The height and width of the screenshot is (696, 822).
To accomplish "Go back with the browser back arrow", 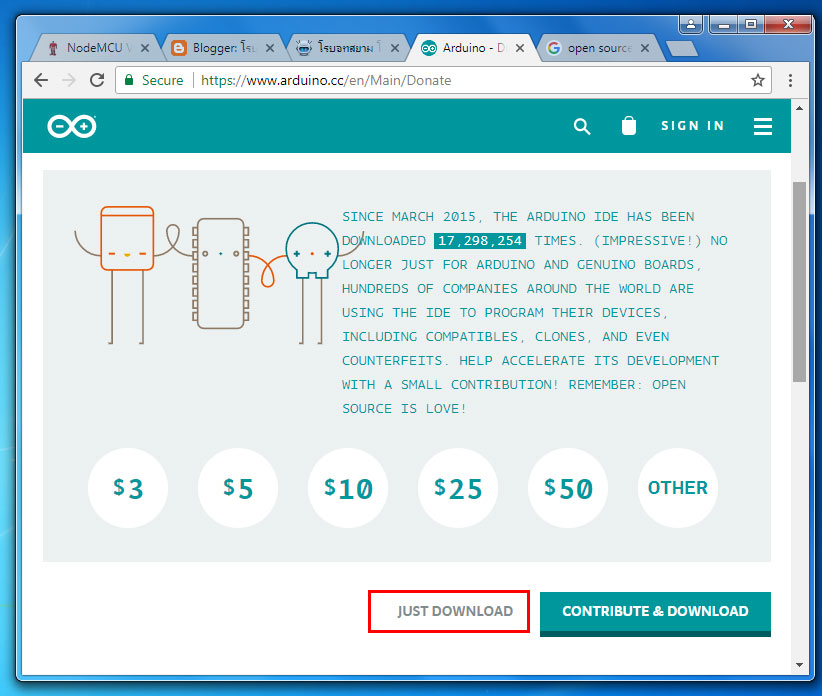I will point(41,80).
